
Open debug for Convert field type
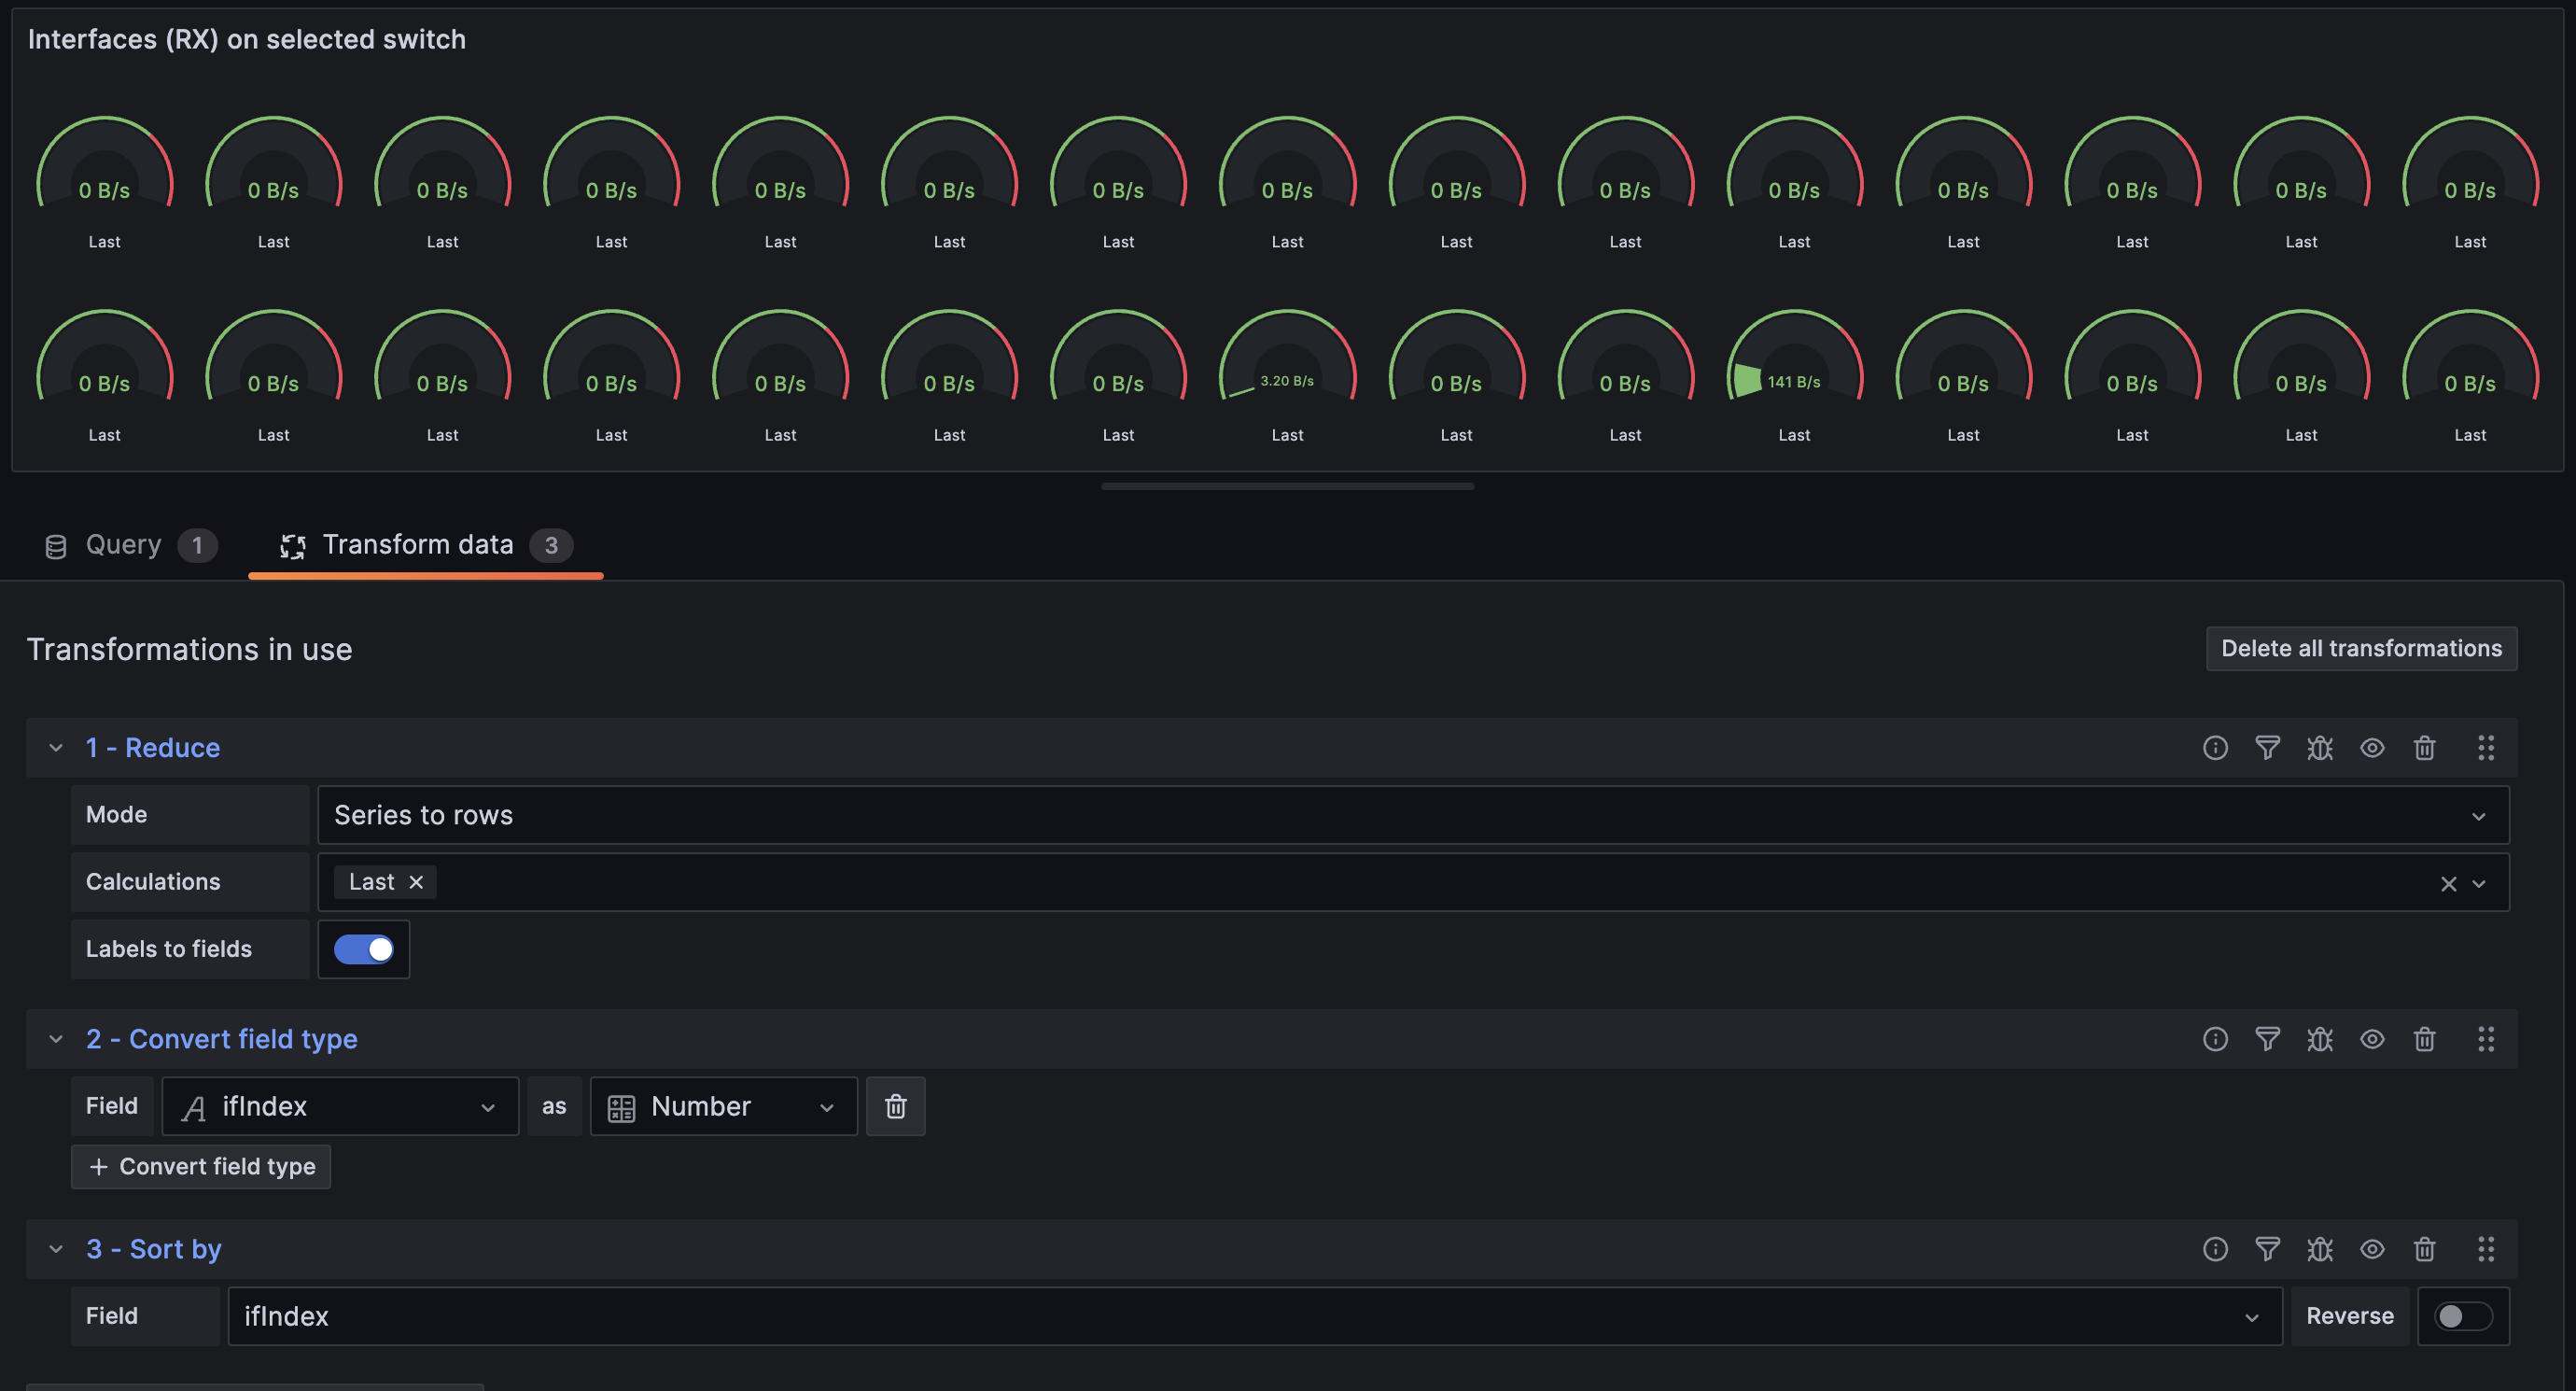pyautogui.click(x=2319, y=1039)
